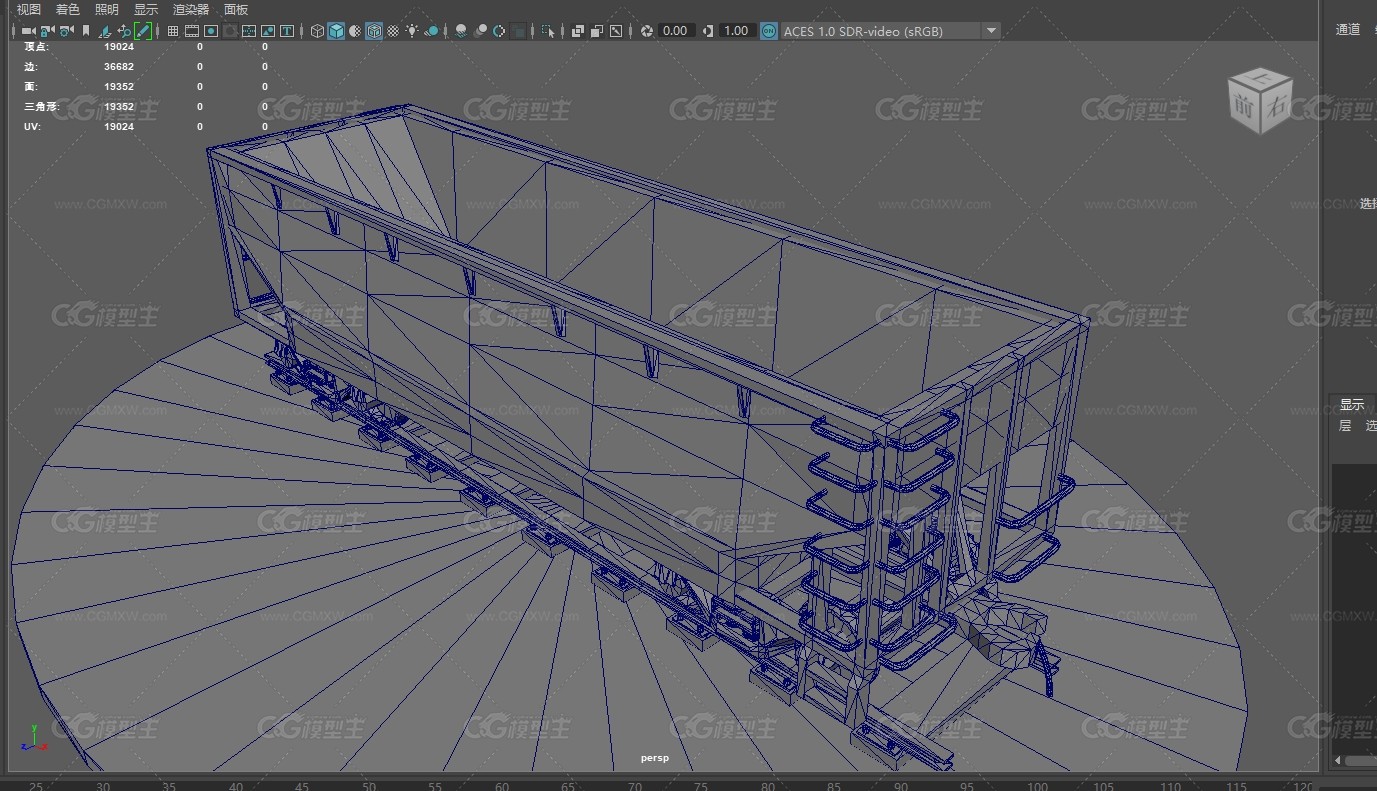Toggle the view transform ON button
Viewport: 1377px width, 791px height.
click(x=768, y=31)
